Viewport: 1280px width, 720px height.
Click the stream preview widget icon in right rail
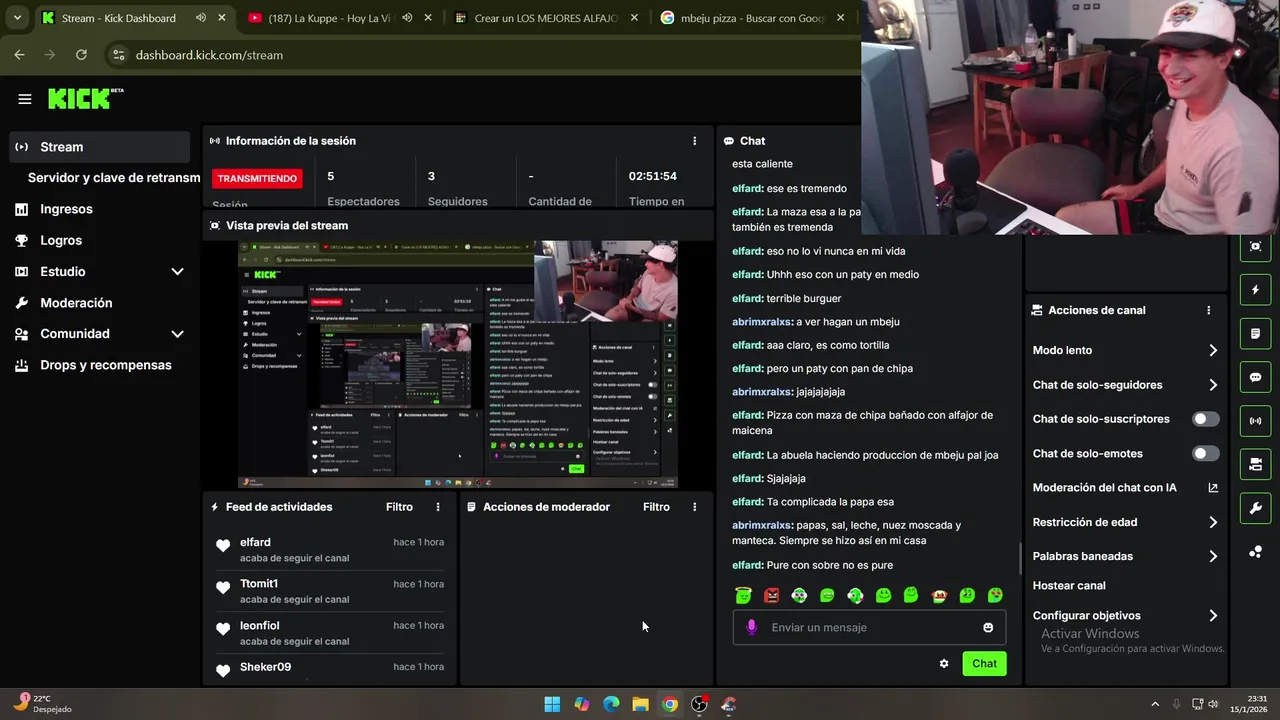[1255, 246]
